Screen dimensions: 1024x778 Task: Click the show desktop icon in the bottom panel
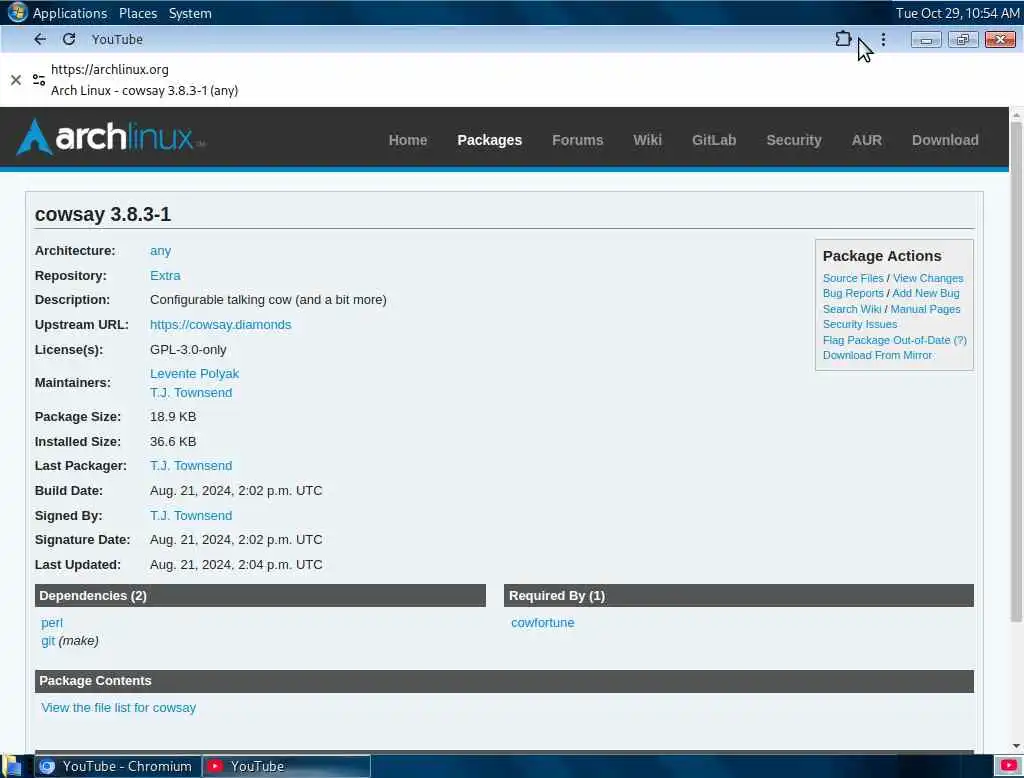(12, 766)
